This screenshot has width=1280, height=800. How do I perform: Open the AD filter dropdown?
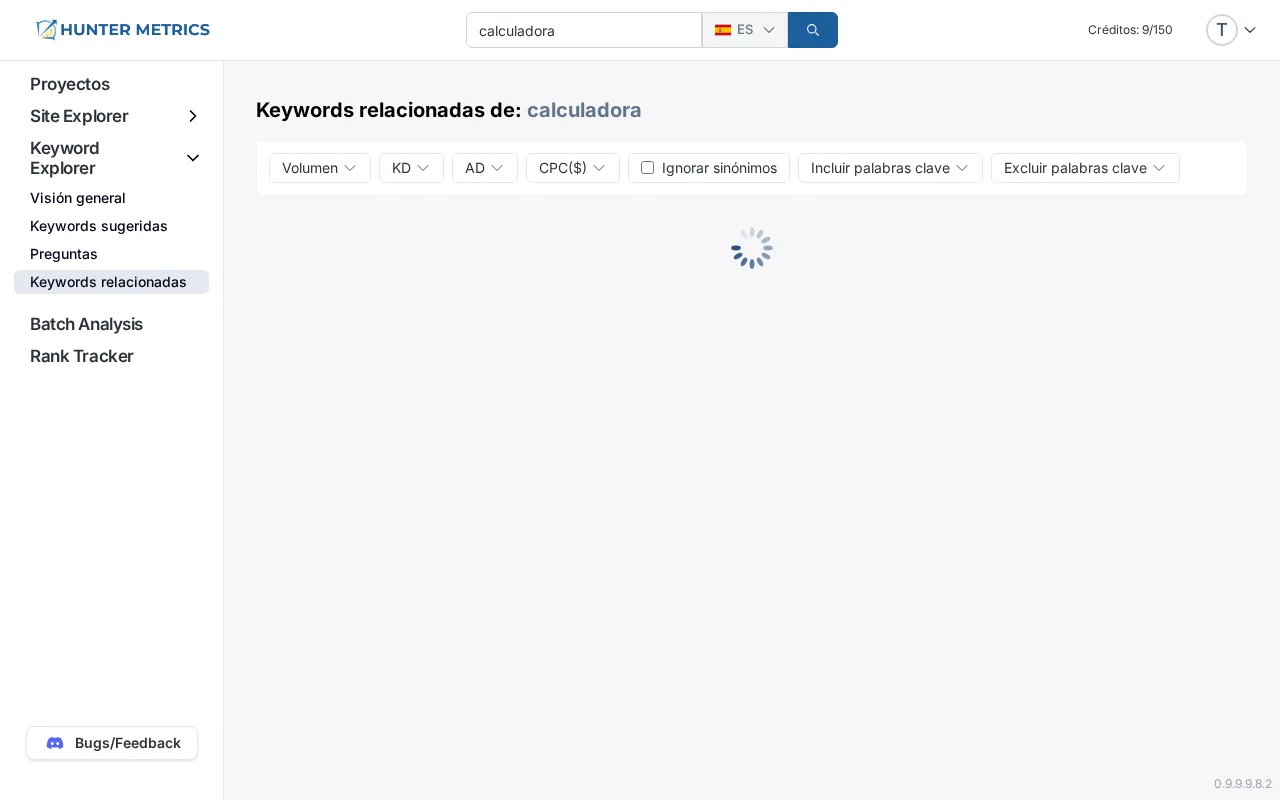coord(485,168)
